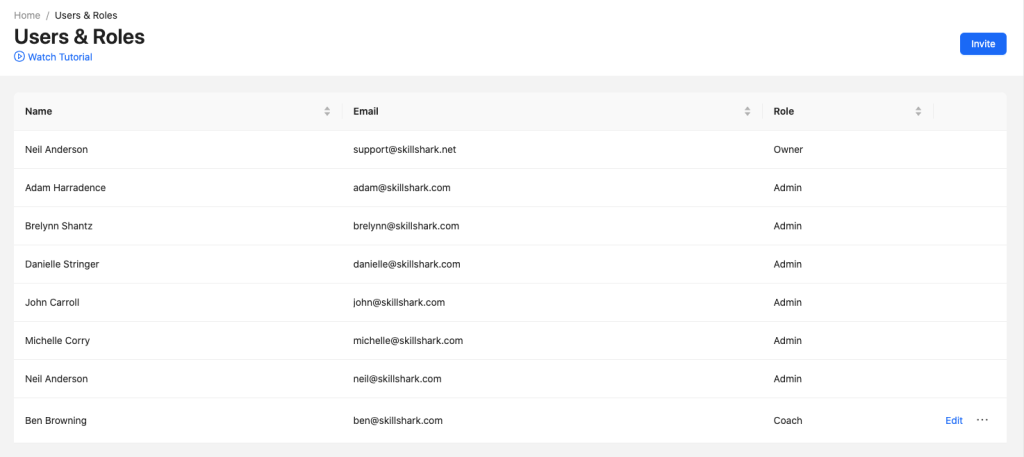Click the Owner role for support@skillshark.net

point(788,150)
